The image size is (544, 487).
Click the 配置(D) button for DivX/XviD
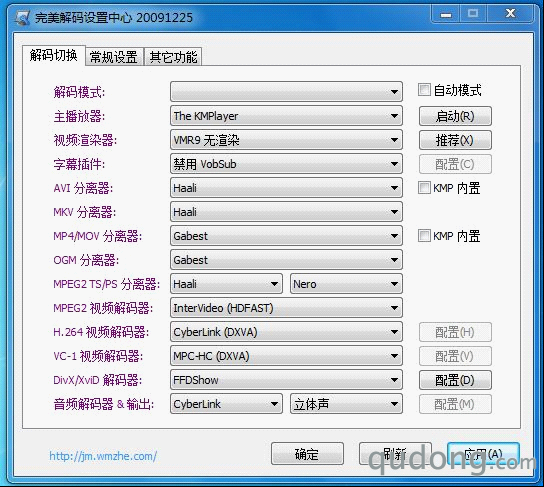coord(455,380)
